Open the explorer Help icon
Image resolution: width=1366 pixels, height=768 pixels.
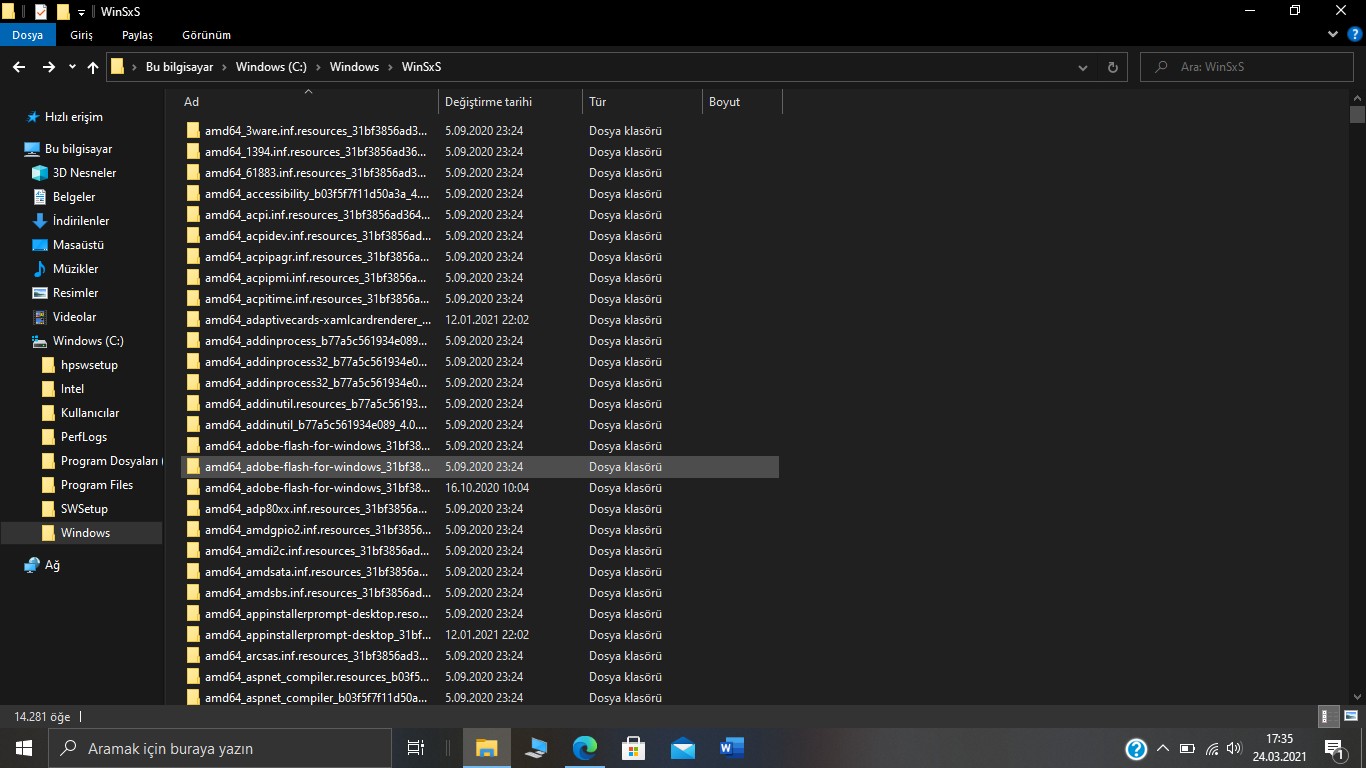click(1355, 34)
